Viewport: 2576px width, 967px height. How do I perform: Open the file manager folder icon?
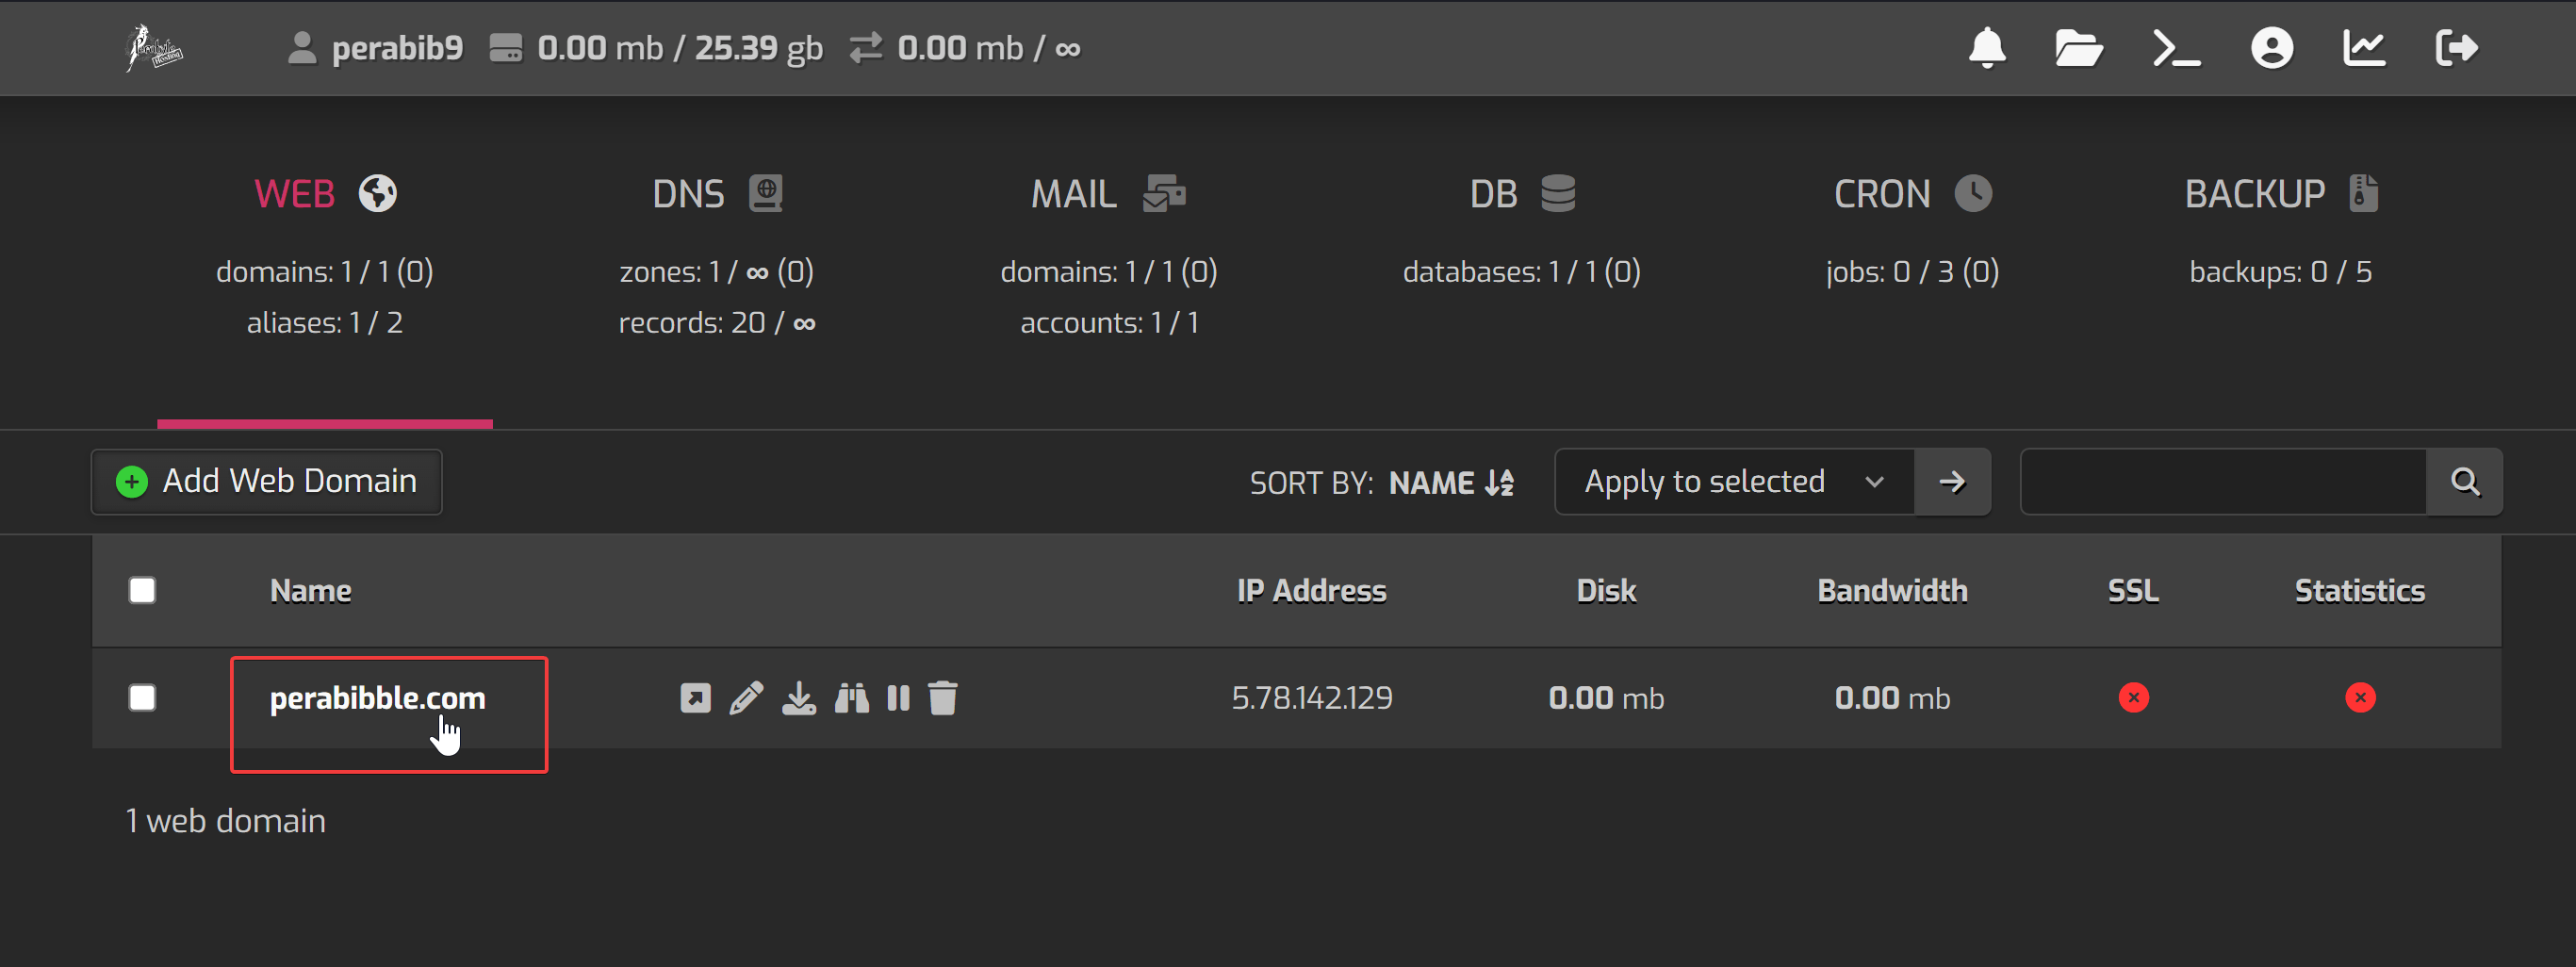click(2078, 48)
